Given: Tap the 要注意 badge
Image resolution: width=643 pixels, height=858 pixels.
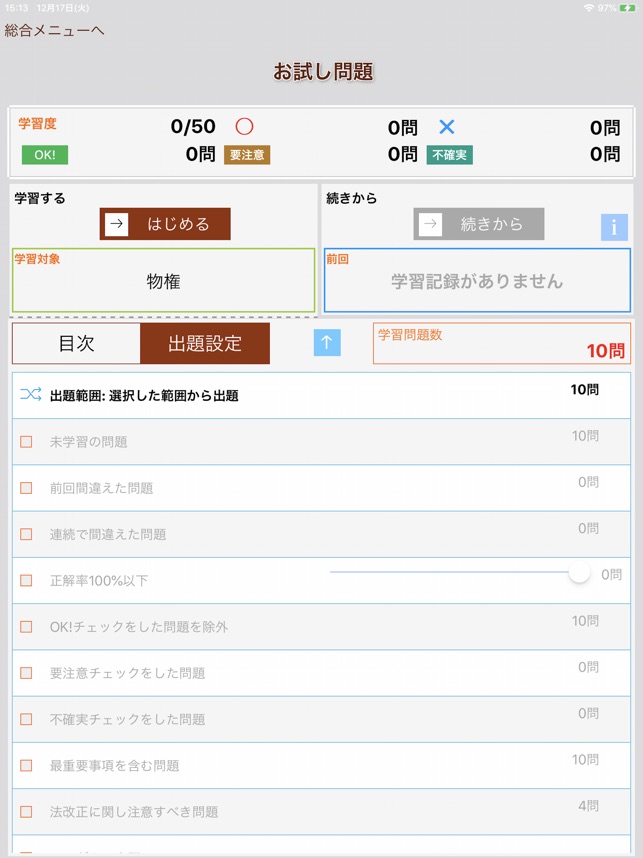Looking at the screenshot, I should [247, 155].
